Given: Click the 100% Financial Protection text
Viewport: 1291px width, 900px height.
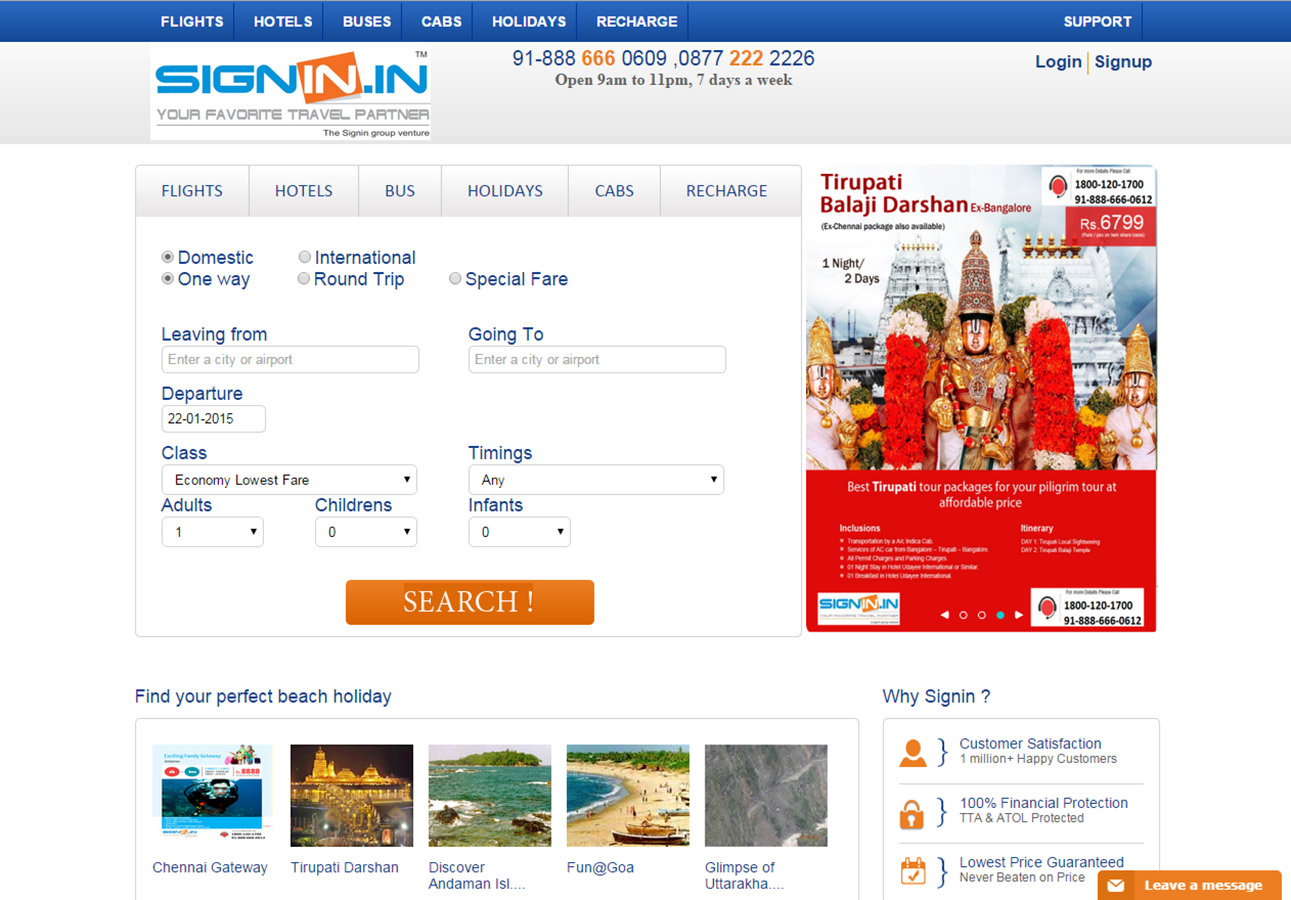Looking at the screenshot, I should [x=1043, y=803].
